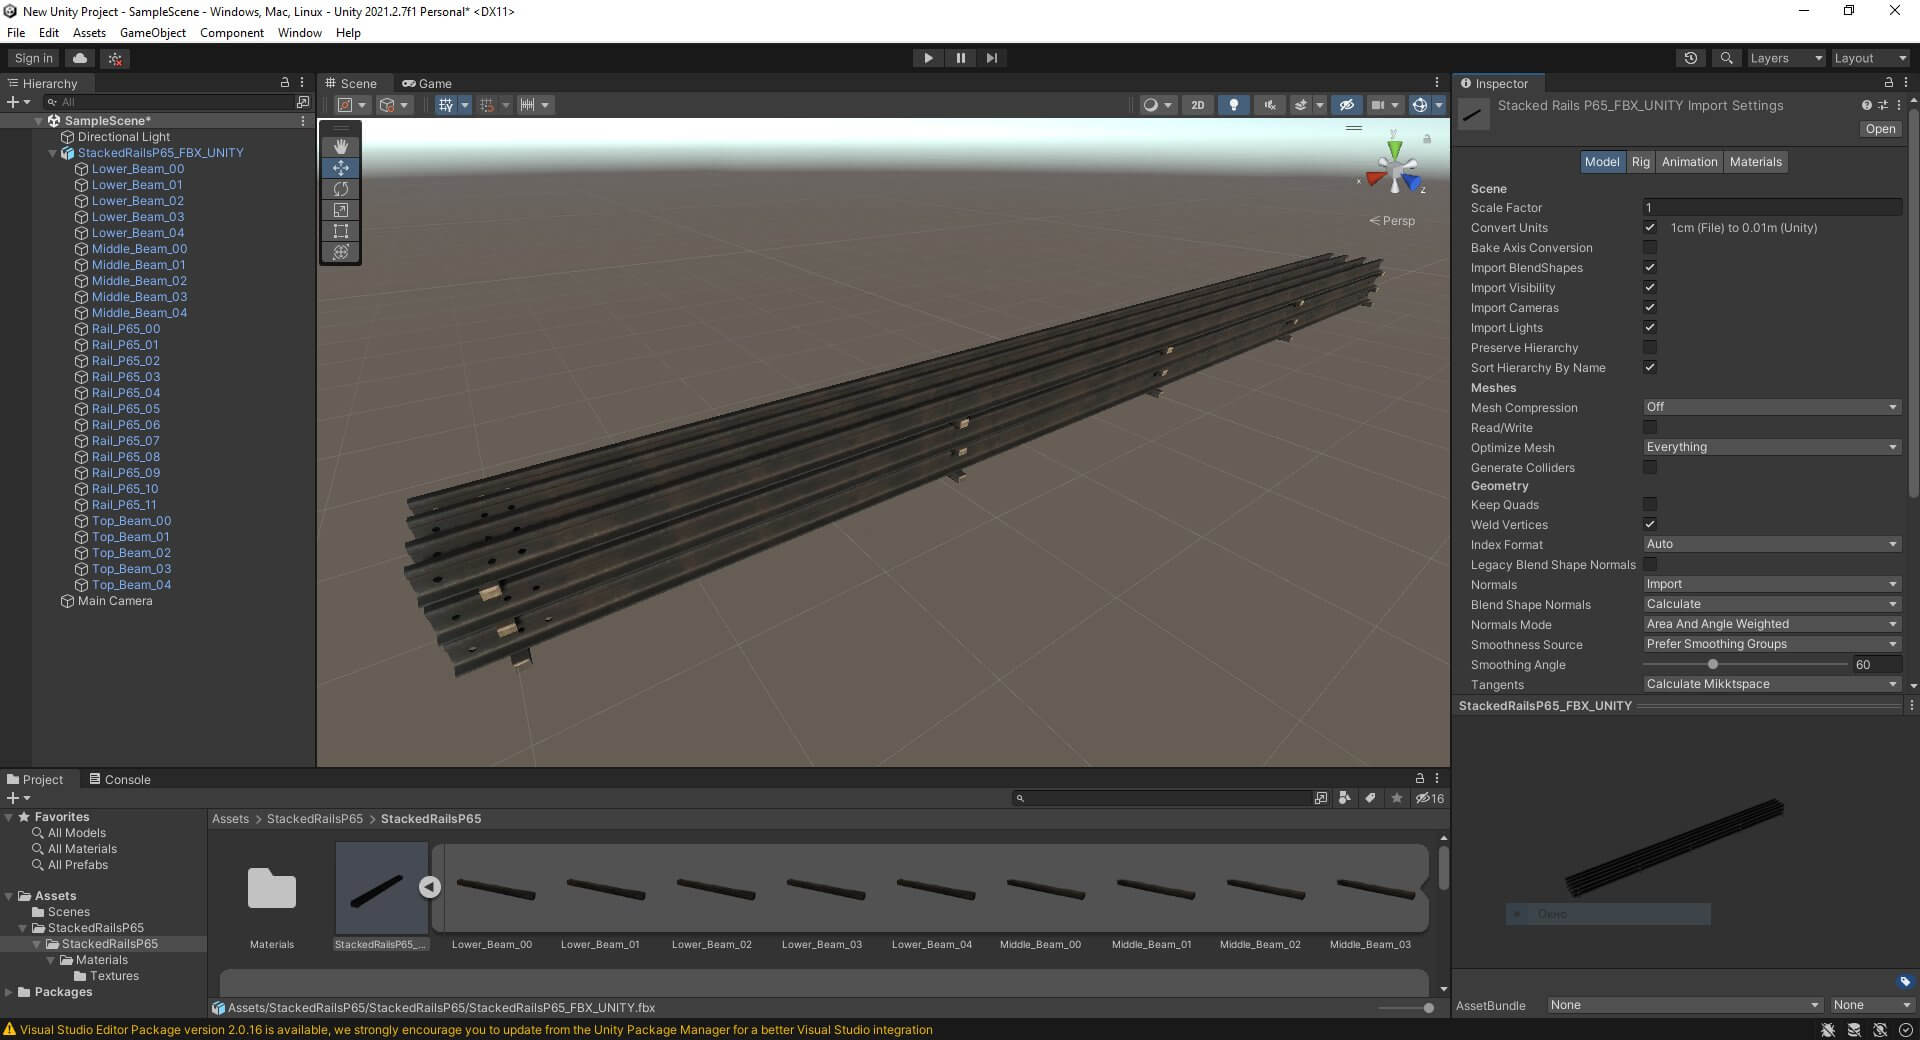Screen dimensions: 1920x1040
Task: Open the global search magnifier icon
Action: (1726, 58)
